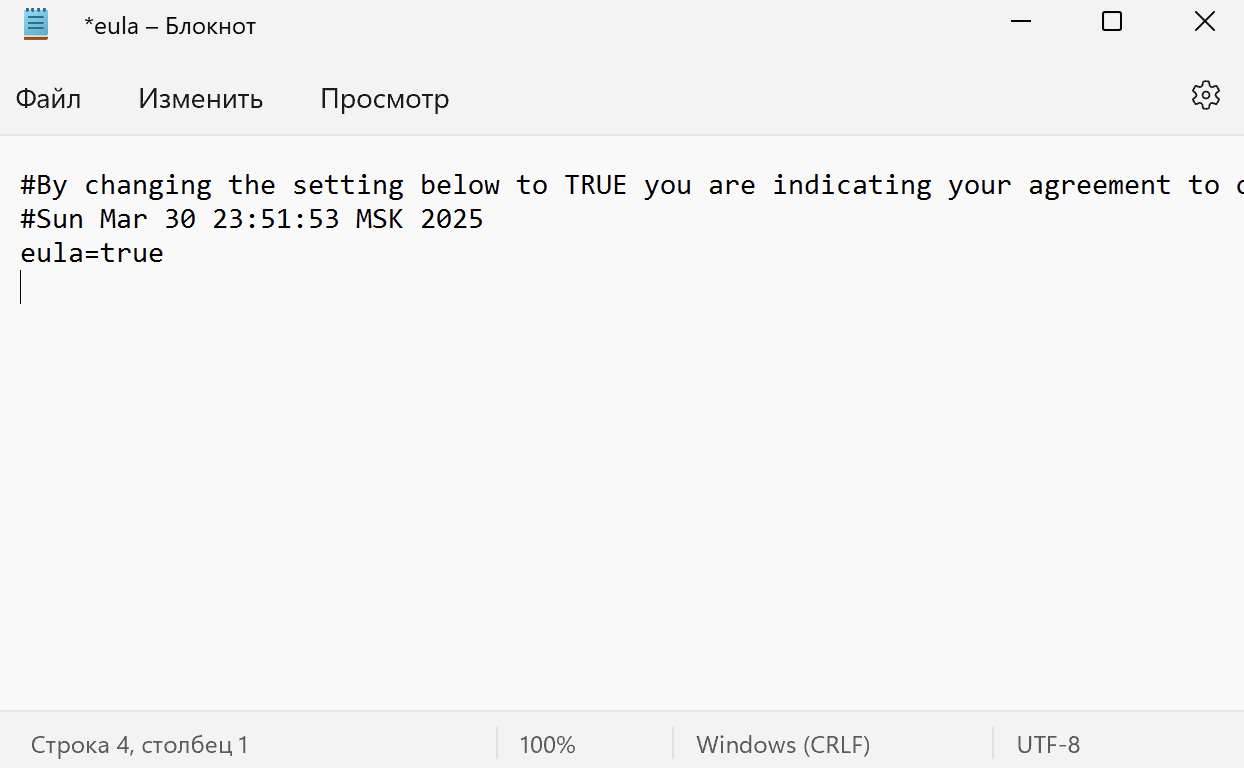Click the Строка 4, столбец 1 position indicator

click(139, 745)
